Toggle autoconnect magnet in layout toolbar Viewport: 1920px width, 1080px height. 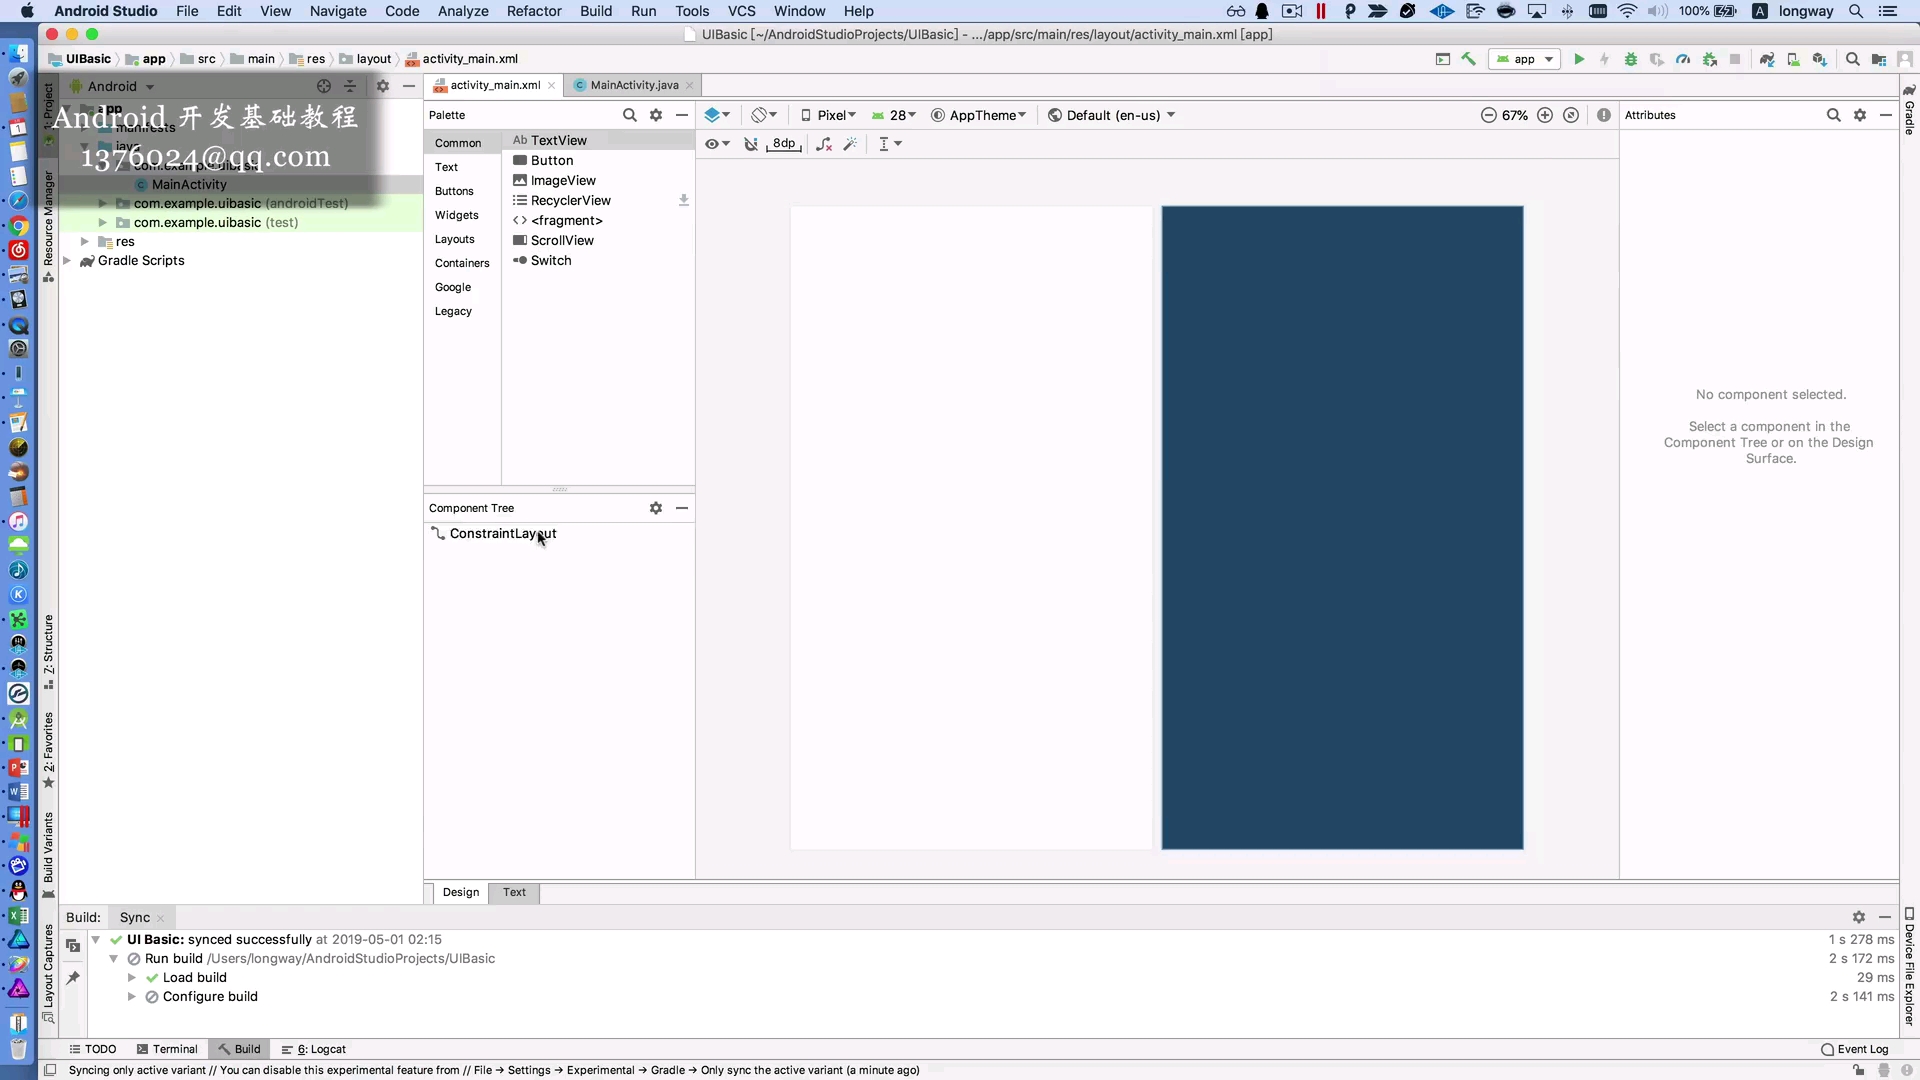pyautogui.click(x=751, y=144)
